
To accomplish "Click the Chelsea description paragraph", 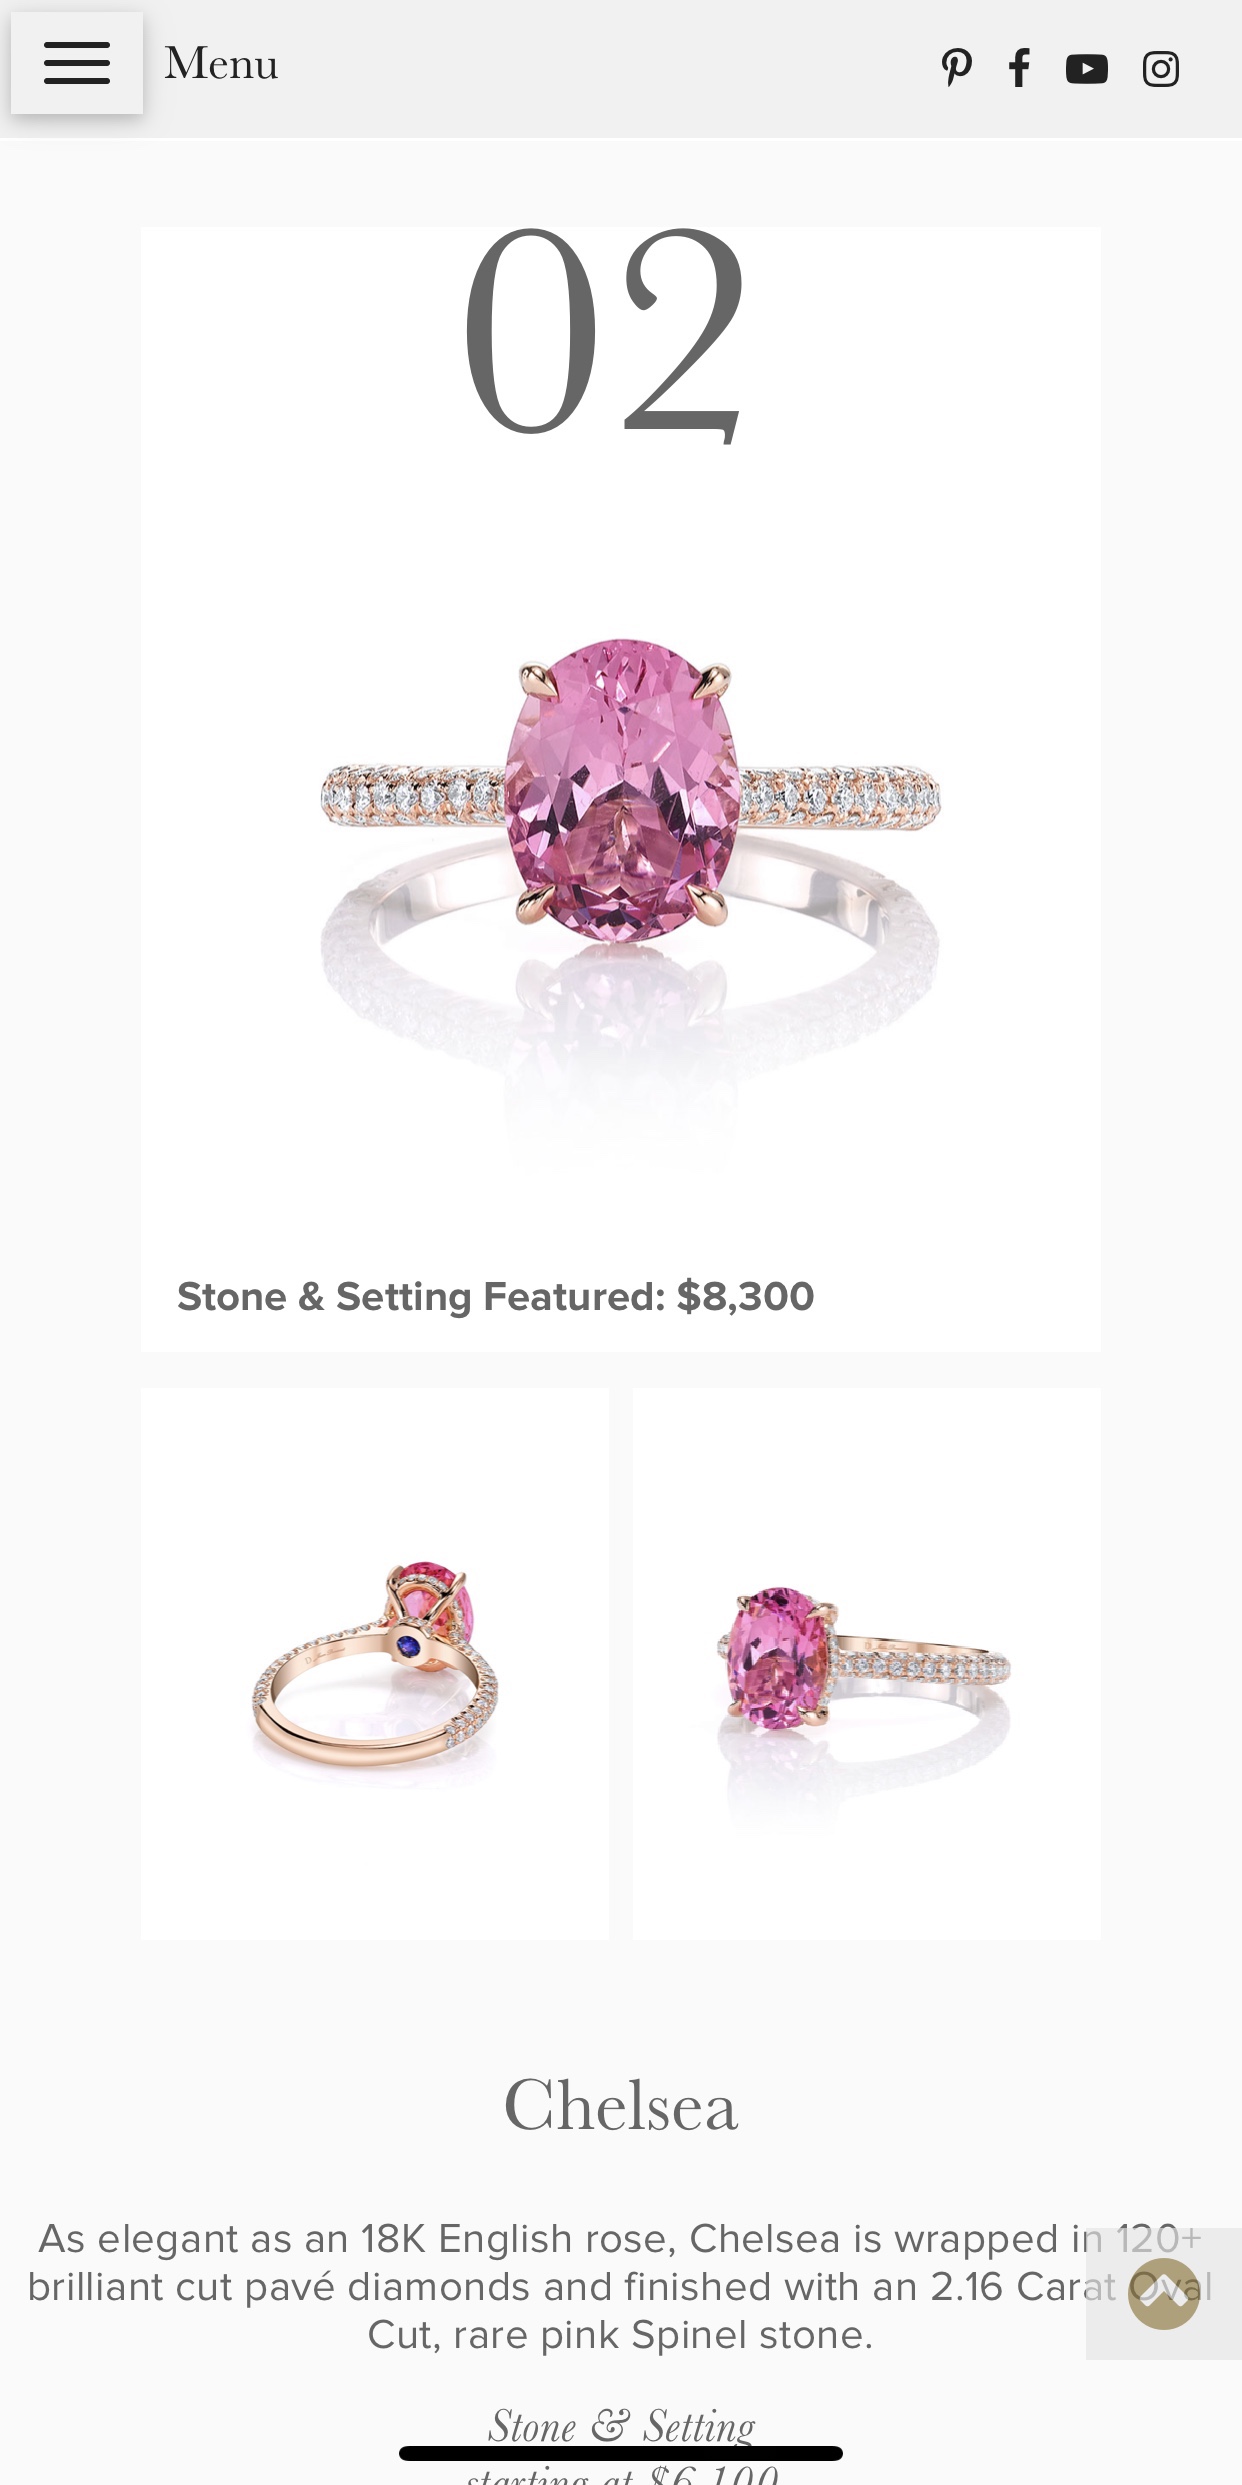I will pos(620,2287).
